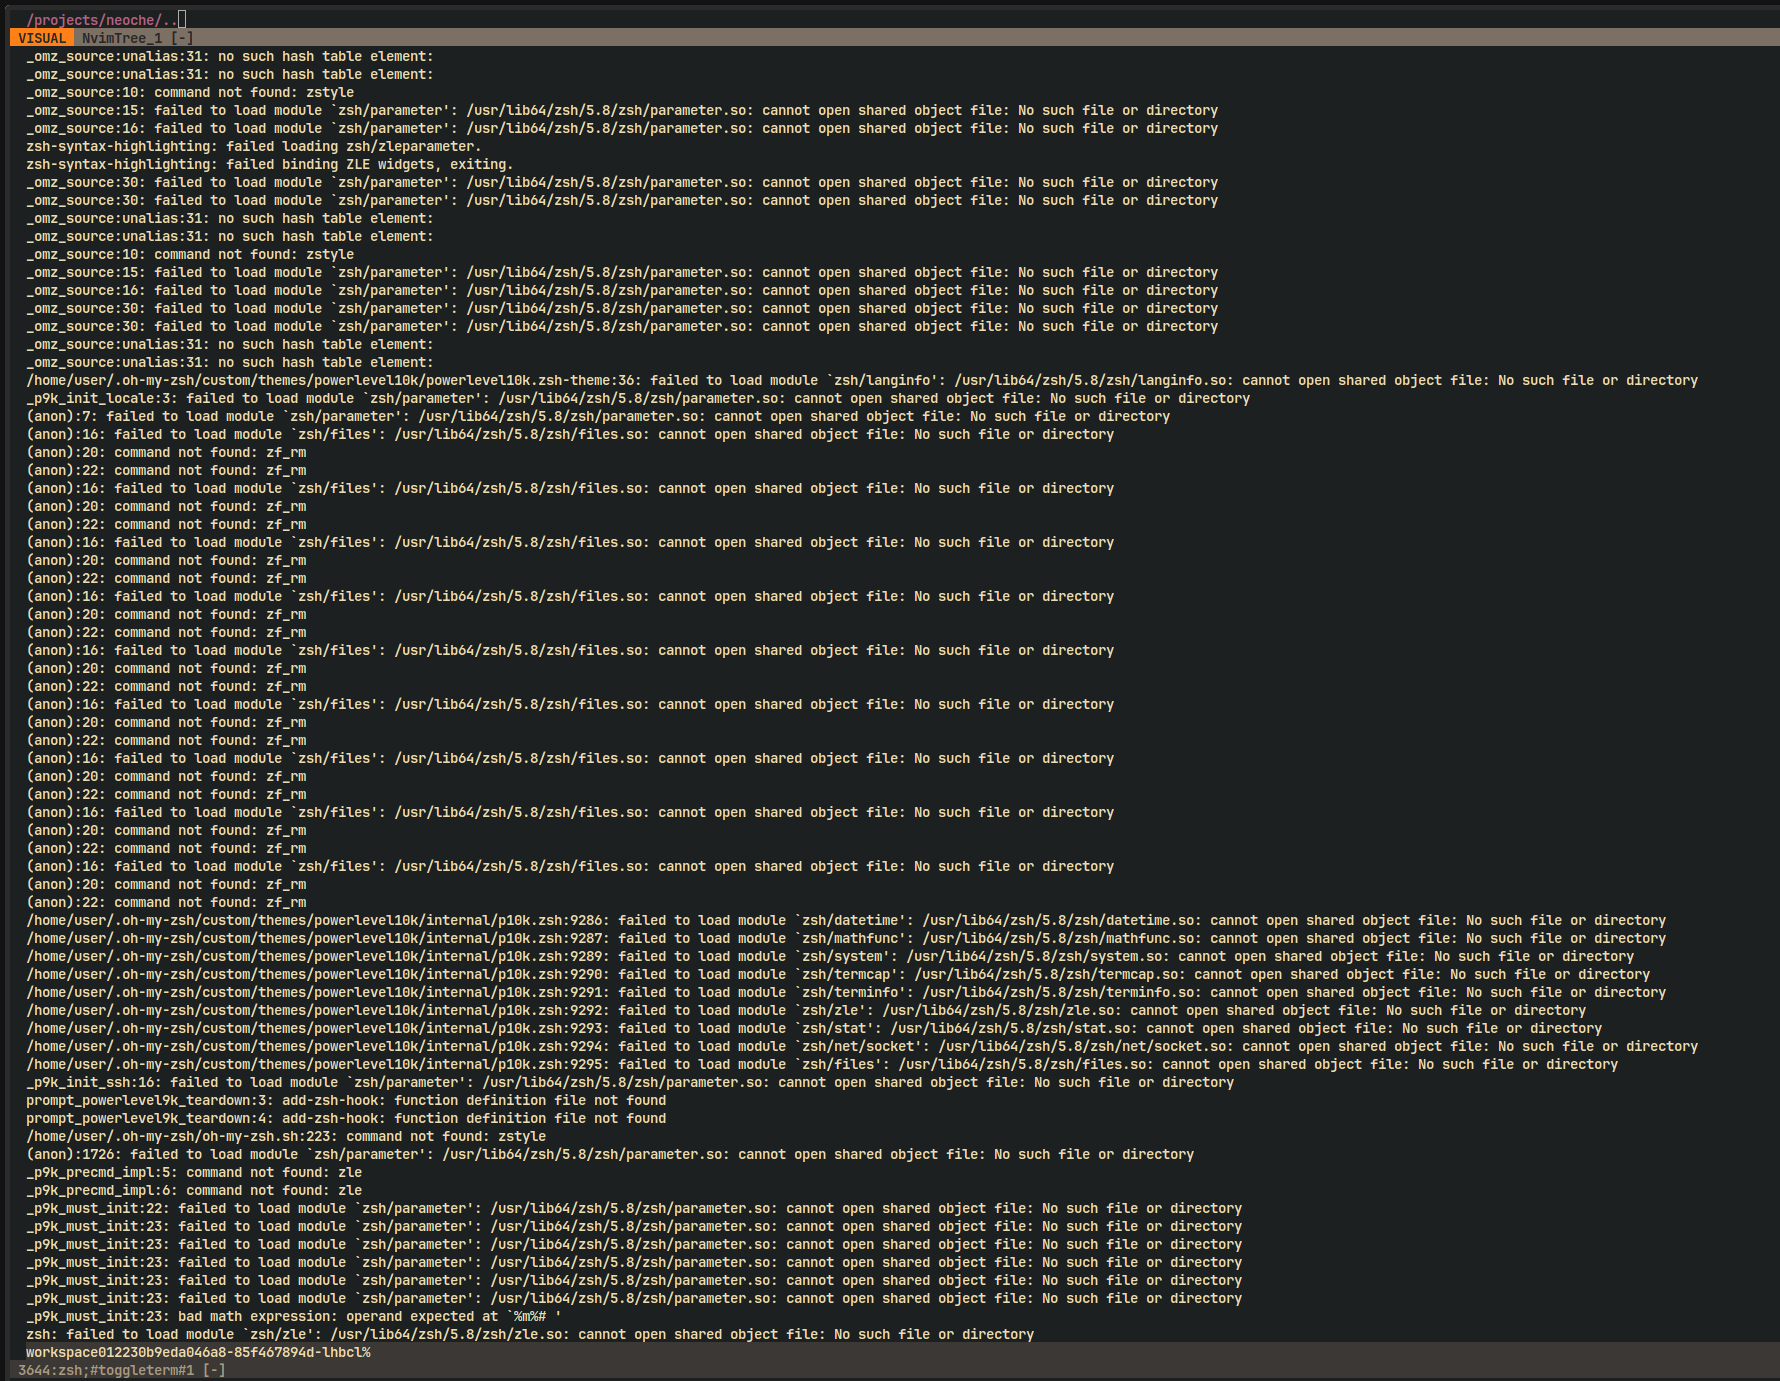Click the 'failed loading zsh/zleparameter' message
Viewport: 1780px width, 1381px height.
coord(253,147)
